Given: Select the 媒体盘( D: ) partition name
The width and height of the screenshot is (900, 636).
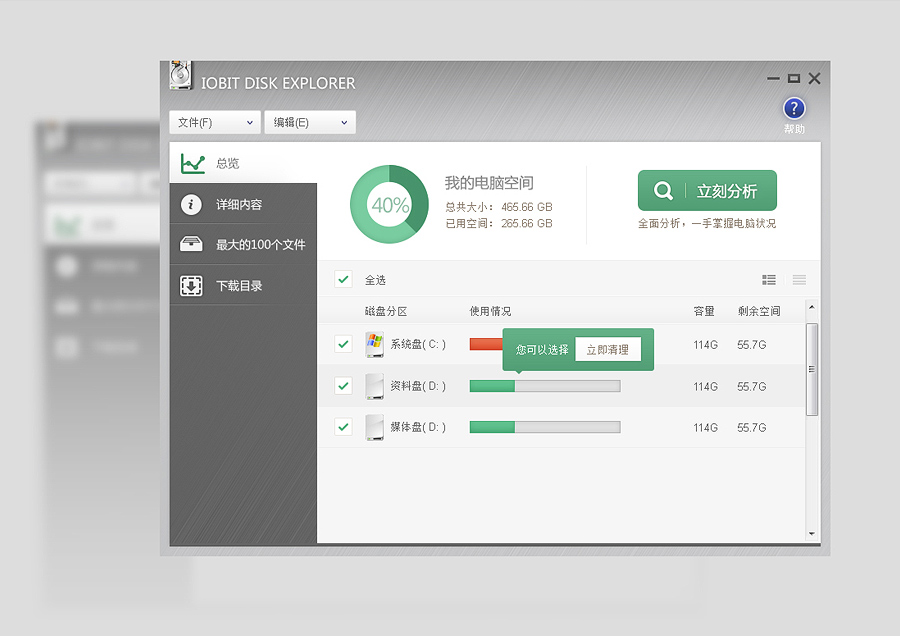Looking at the screenshot, I should click(418, 428).
